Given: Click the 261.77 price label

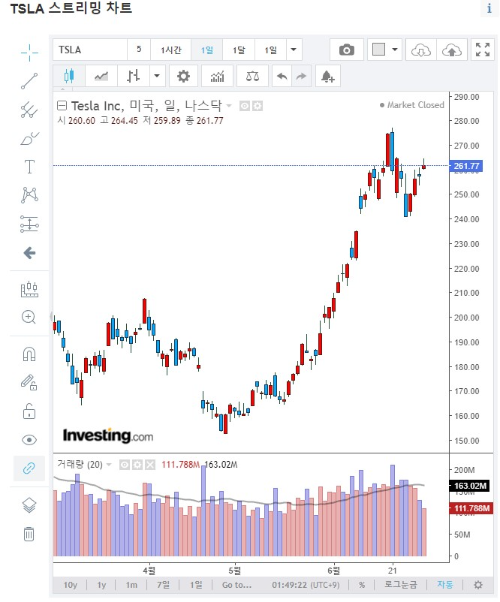Looking at the screenshot, I should (x=466, y=166).
